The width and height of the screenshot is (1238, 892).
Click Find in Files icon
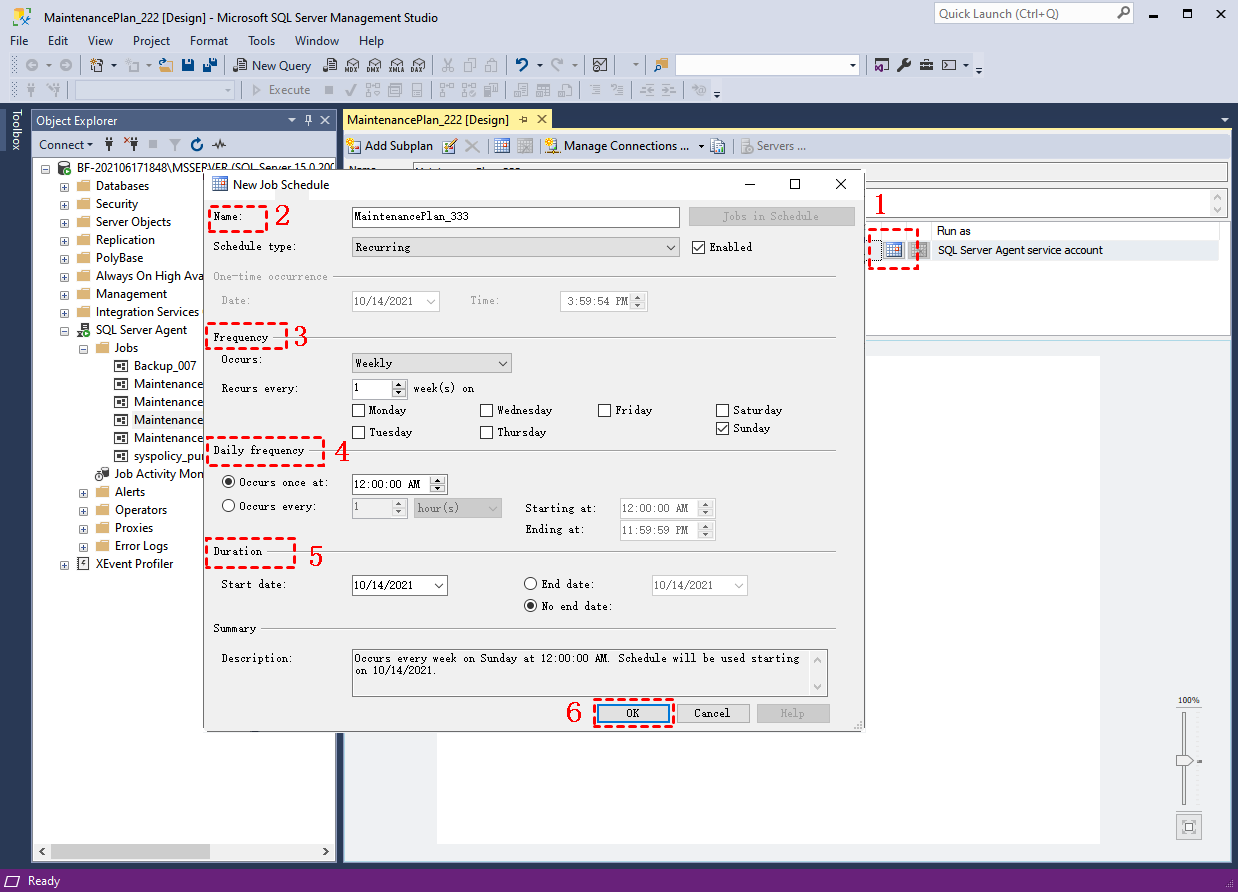point(660,65)
